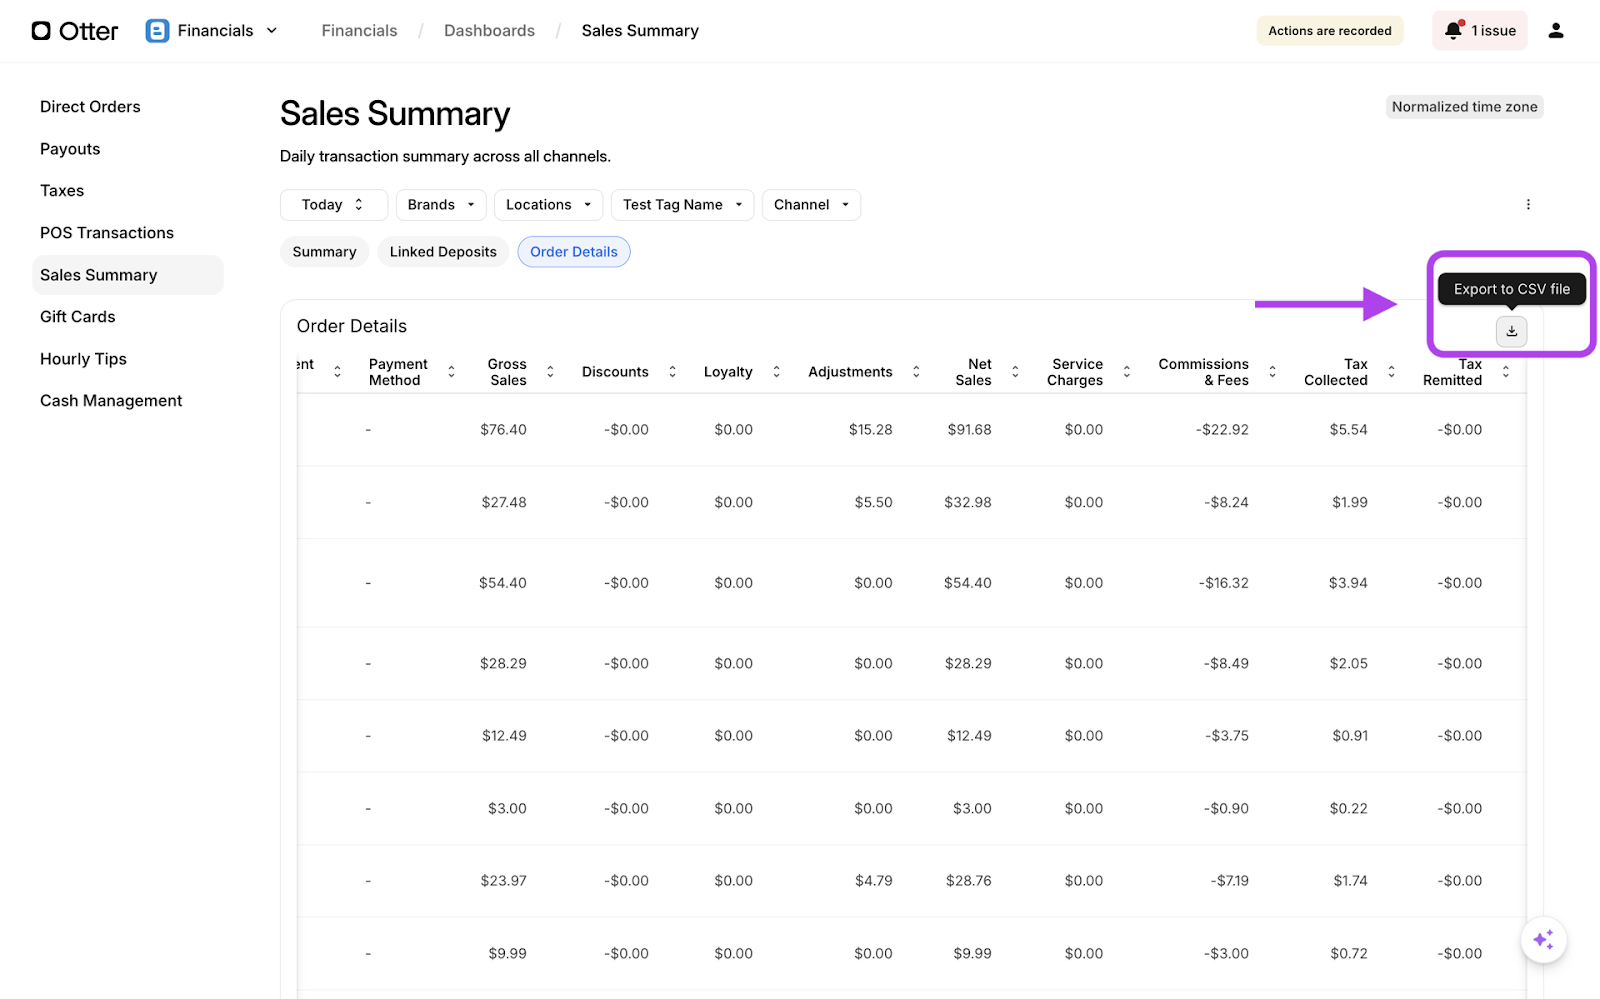Navigate to Dashboards breadcrumb link

[x=489, y=31]
